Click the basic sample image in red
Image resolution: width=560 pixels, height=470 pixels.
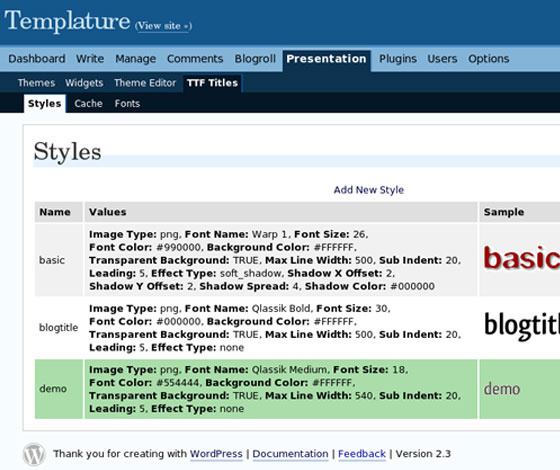click(x=522, y=258)
